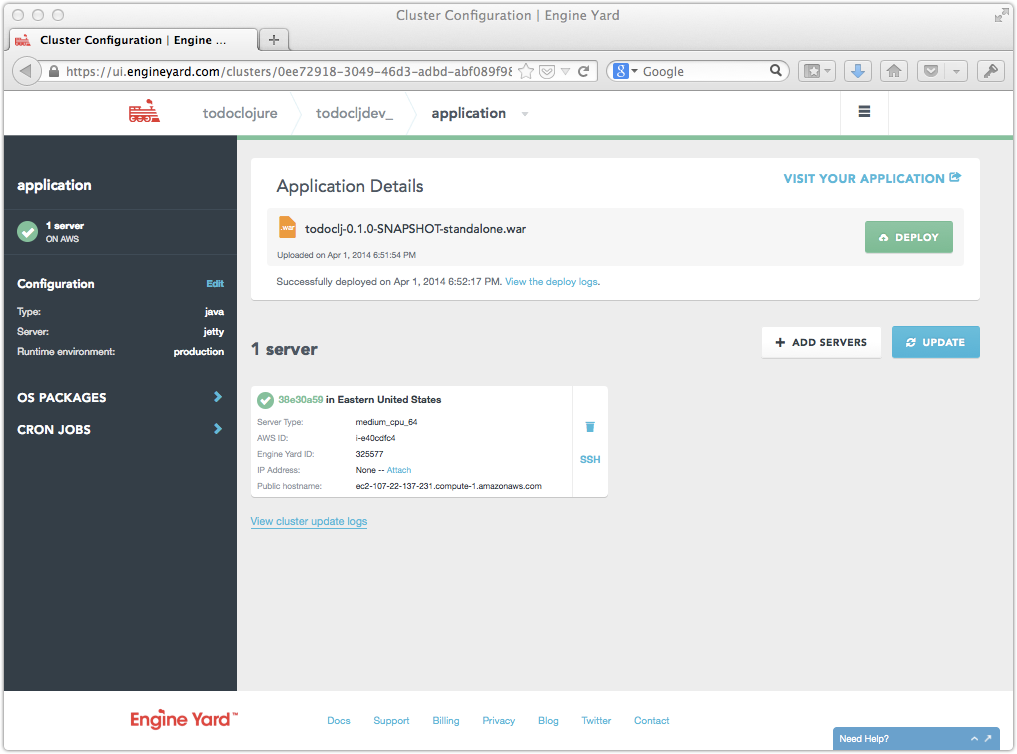This screenshot has width=1017, height=754.
Task: Click the Add Servers button
Action: click(821, 341)
